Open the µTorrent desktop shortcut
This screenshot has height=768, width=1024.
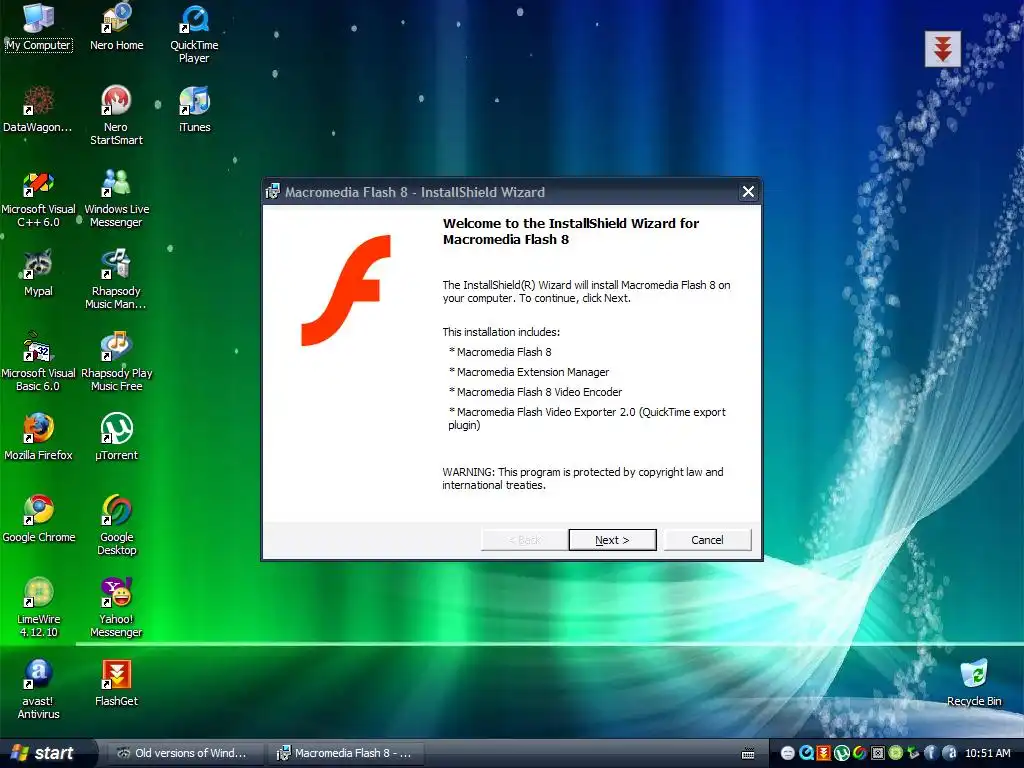click(x=116, y=437)
